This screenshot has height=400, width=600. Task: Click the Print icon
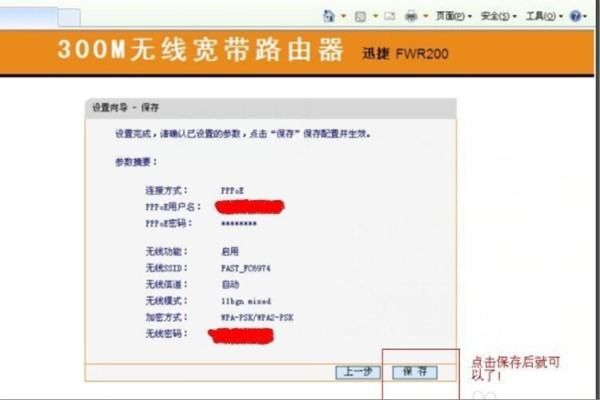click(x=411, y=16)
